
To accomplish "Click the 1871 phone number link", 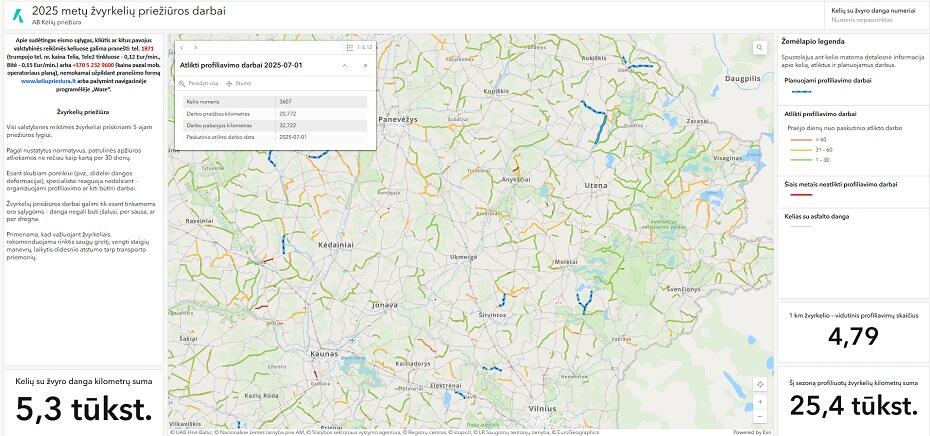I will [148, 47].
